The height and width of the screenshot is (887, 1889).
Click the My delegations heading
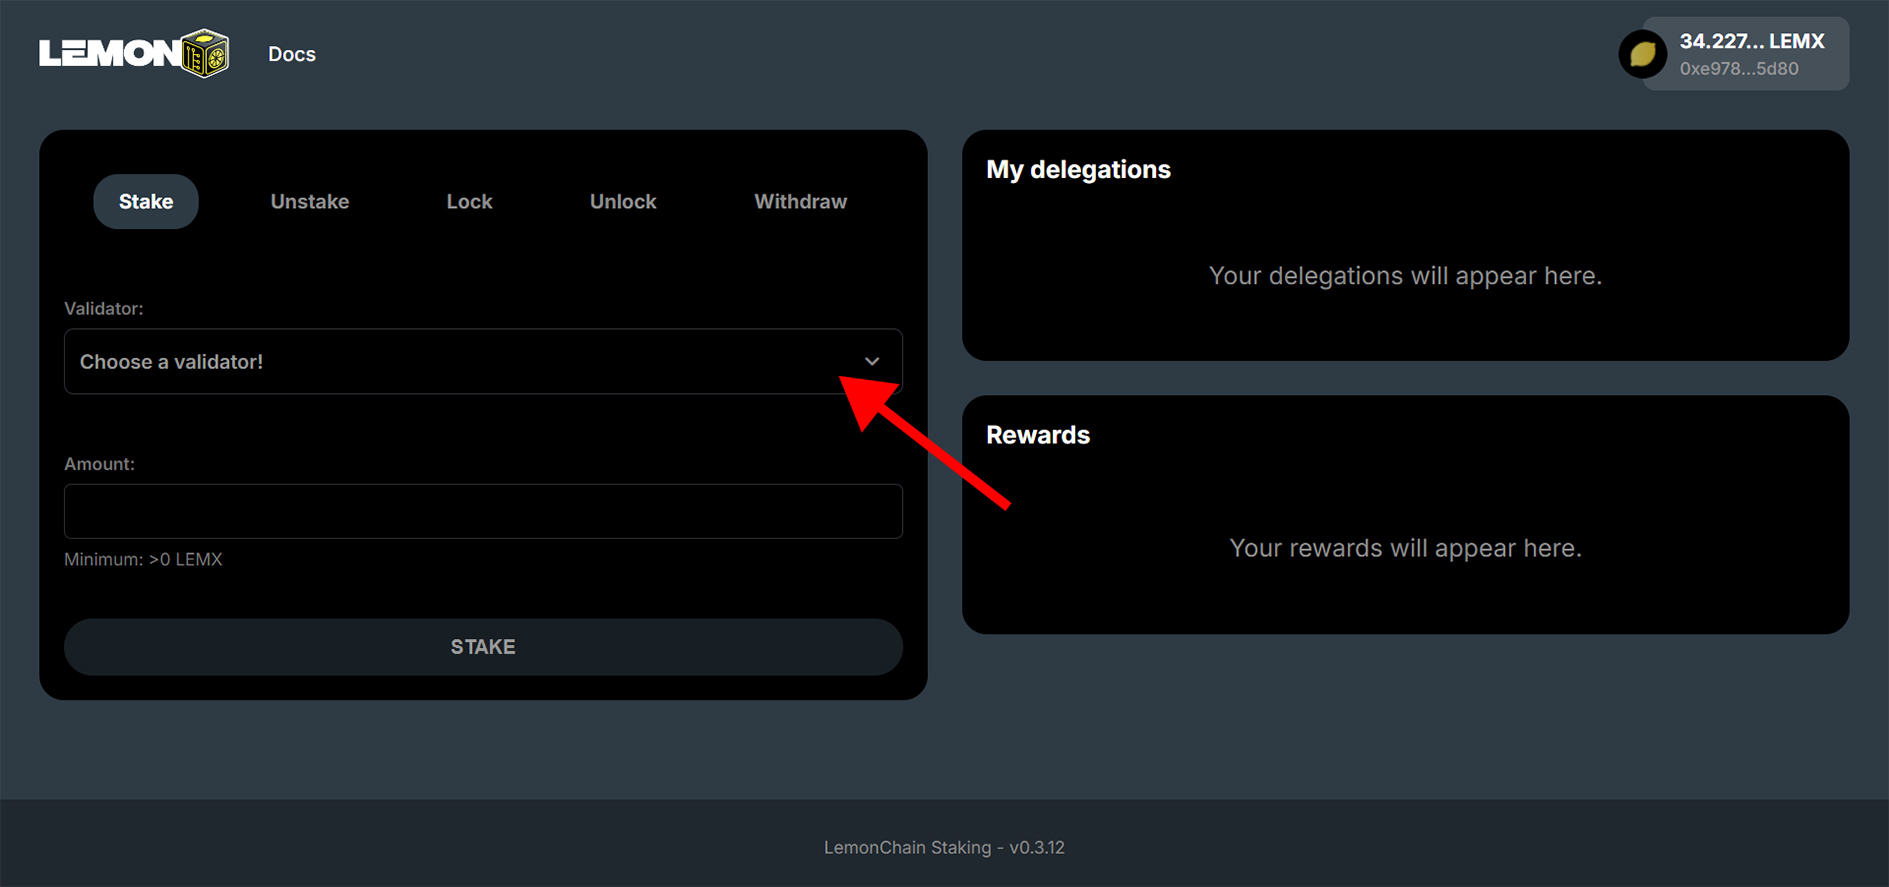click(x=1078, y=169)
